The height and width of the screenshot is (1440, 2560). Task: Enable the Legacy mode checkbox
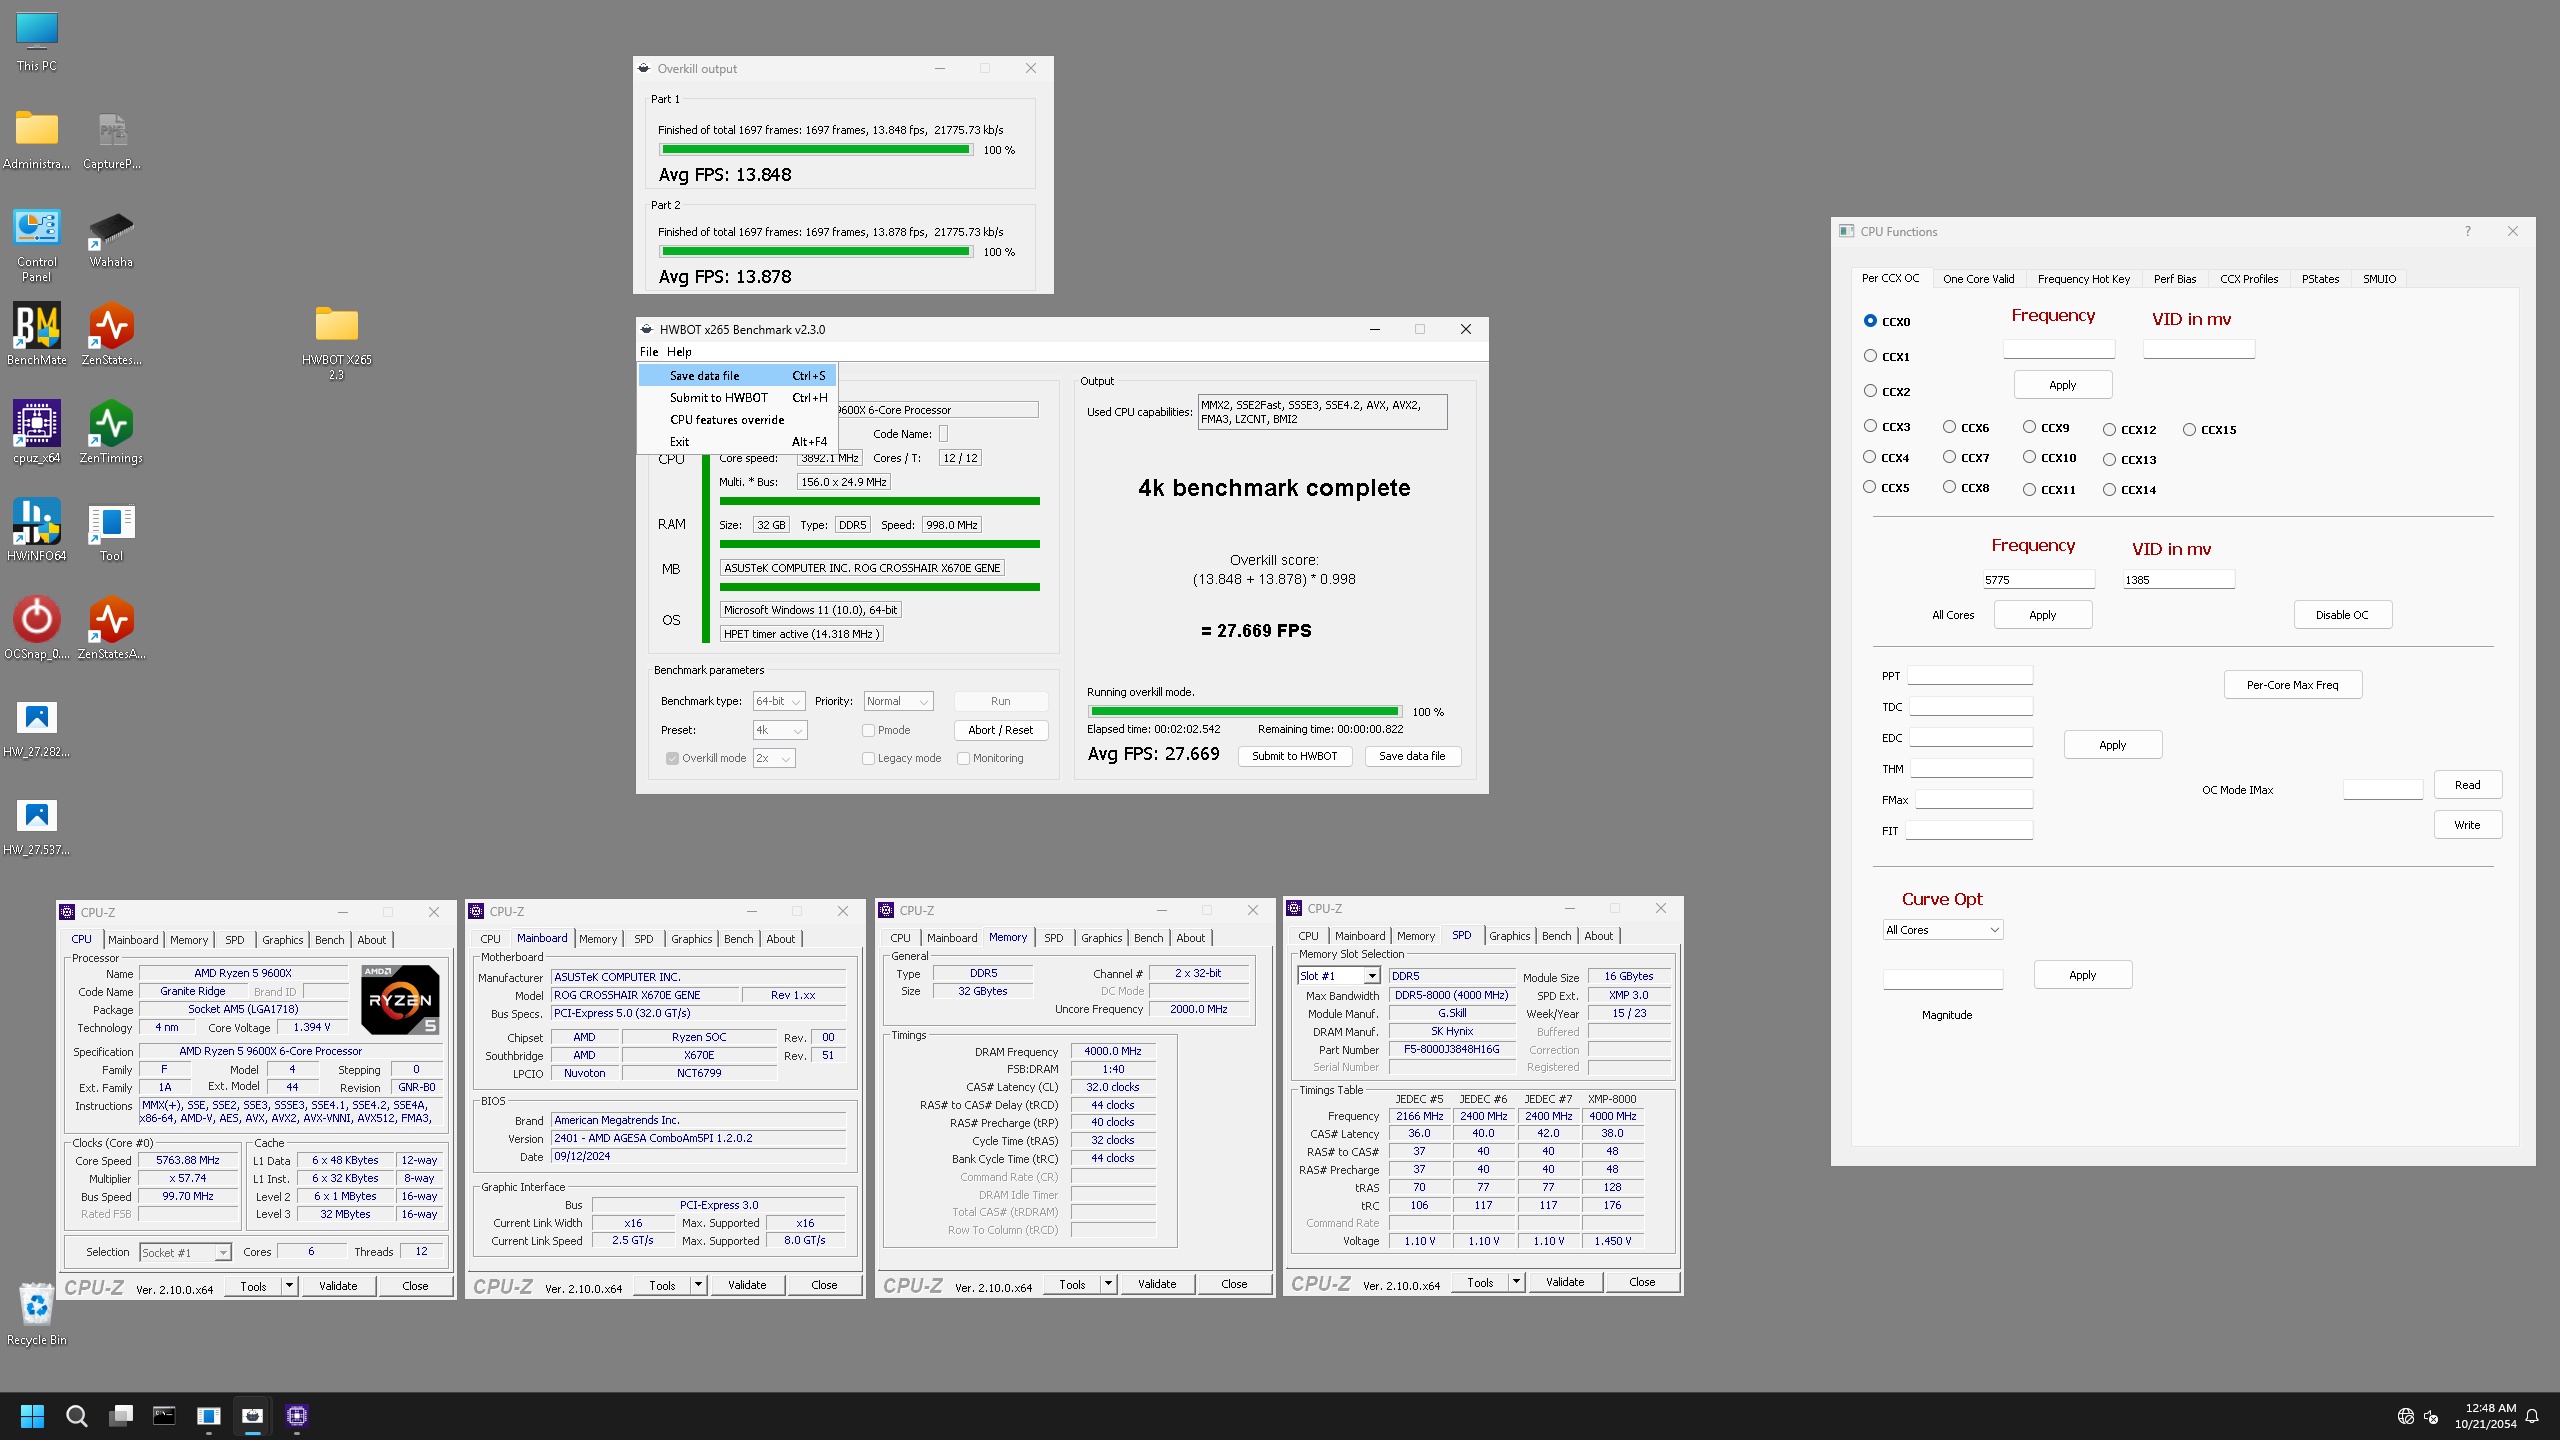tap(868, 758)
